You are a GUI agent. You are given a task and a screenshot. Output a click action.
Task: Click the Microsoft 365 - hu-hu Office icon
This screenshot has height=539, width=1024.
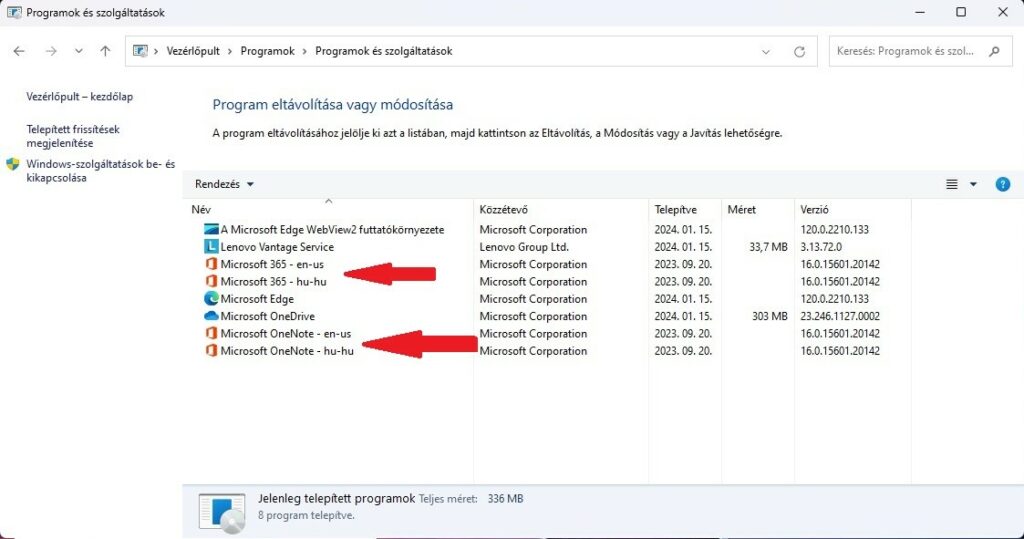(x=211, y=282)
